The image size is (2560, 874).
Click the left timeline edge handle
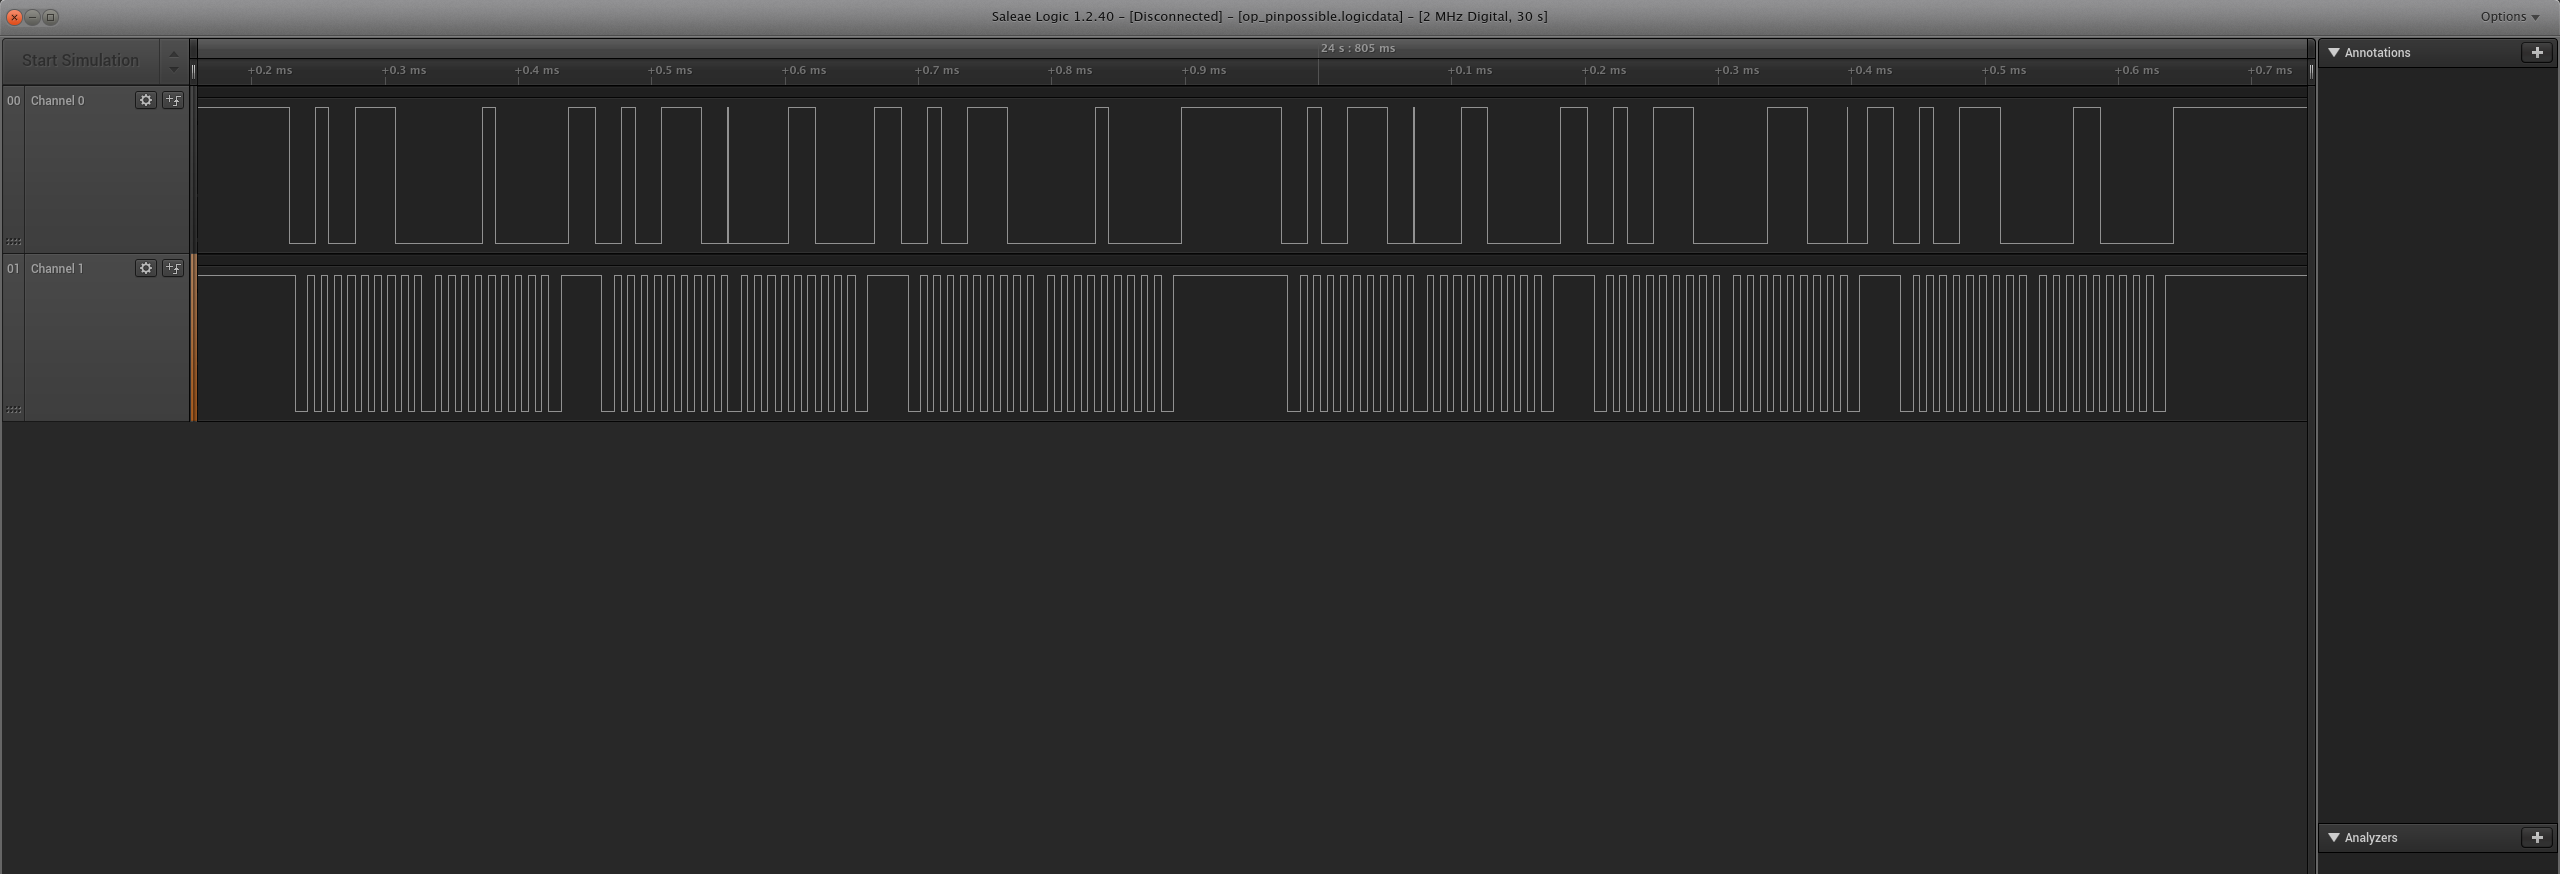194,71
